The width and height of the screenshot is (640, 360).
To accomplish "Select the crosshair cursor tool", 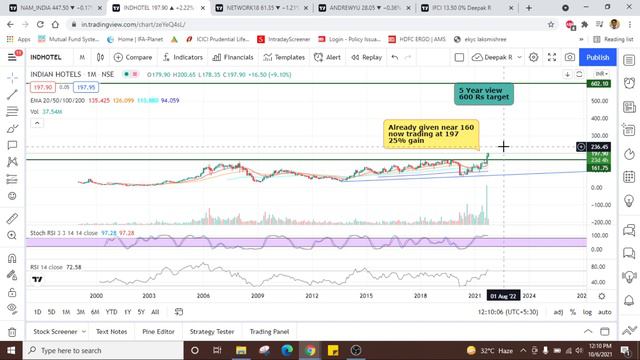I will point(12,78).
